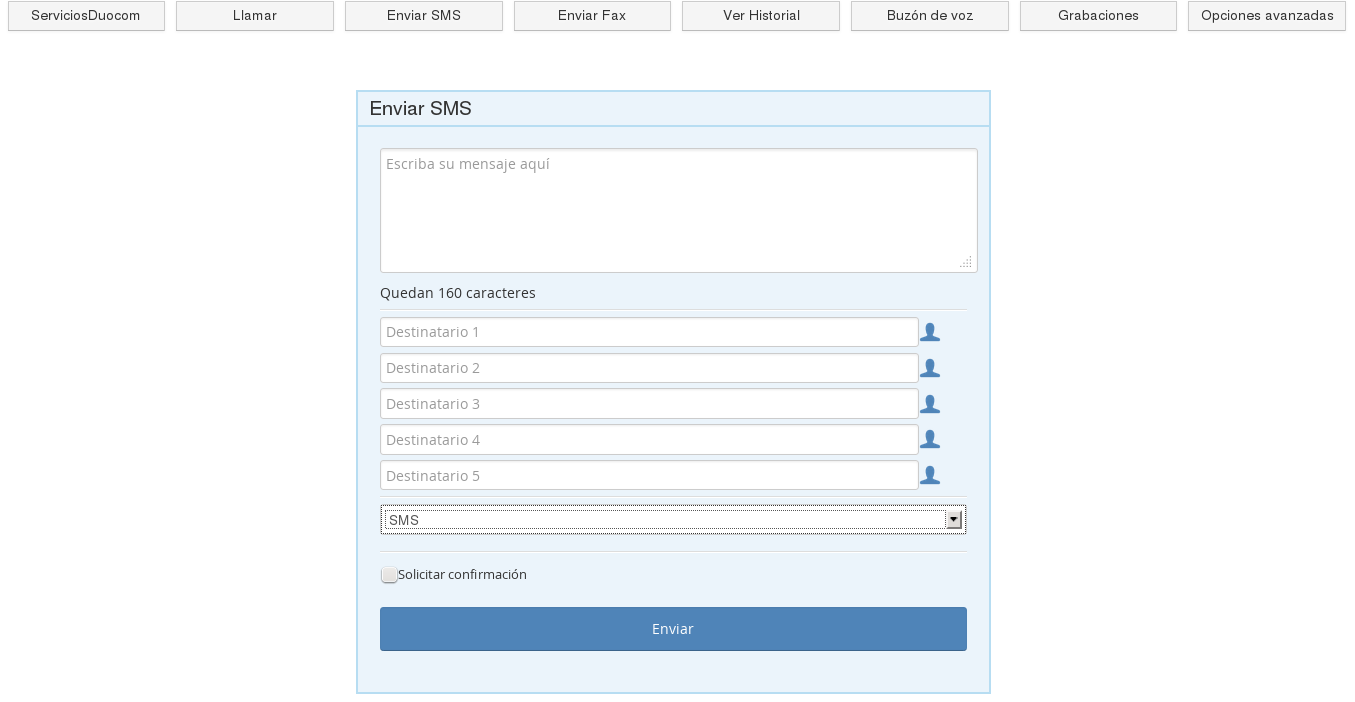The width and height of the screenshot is (1355, 702).
Task: Open the SMS message type dropdown
Action: tap(673, 519)
